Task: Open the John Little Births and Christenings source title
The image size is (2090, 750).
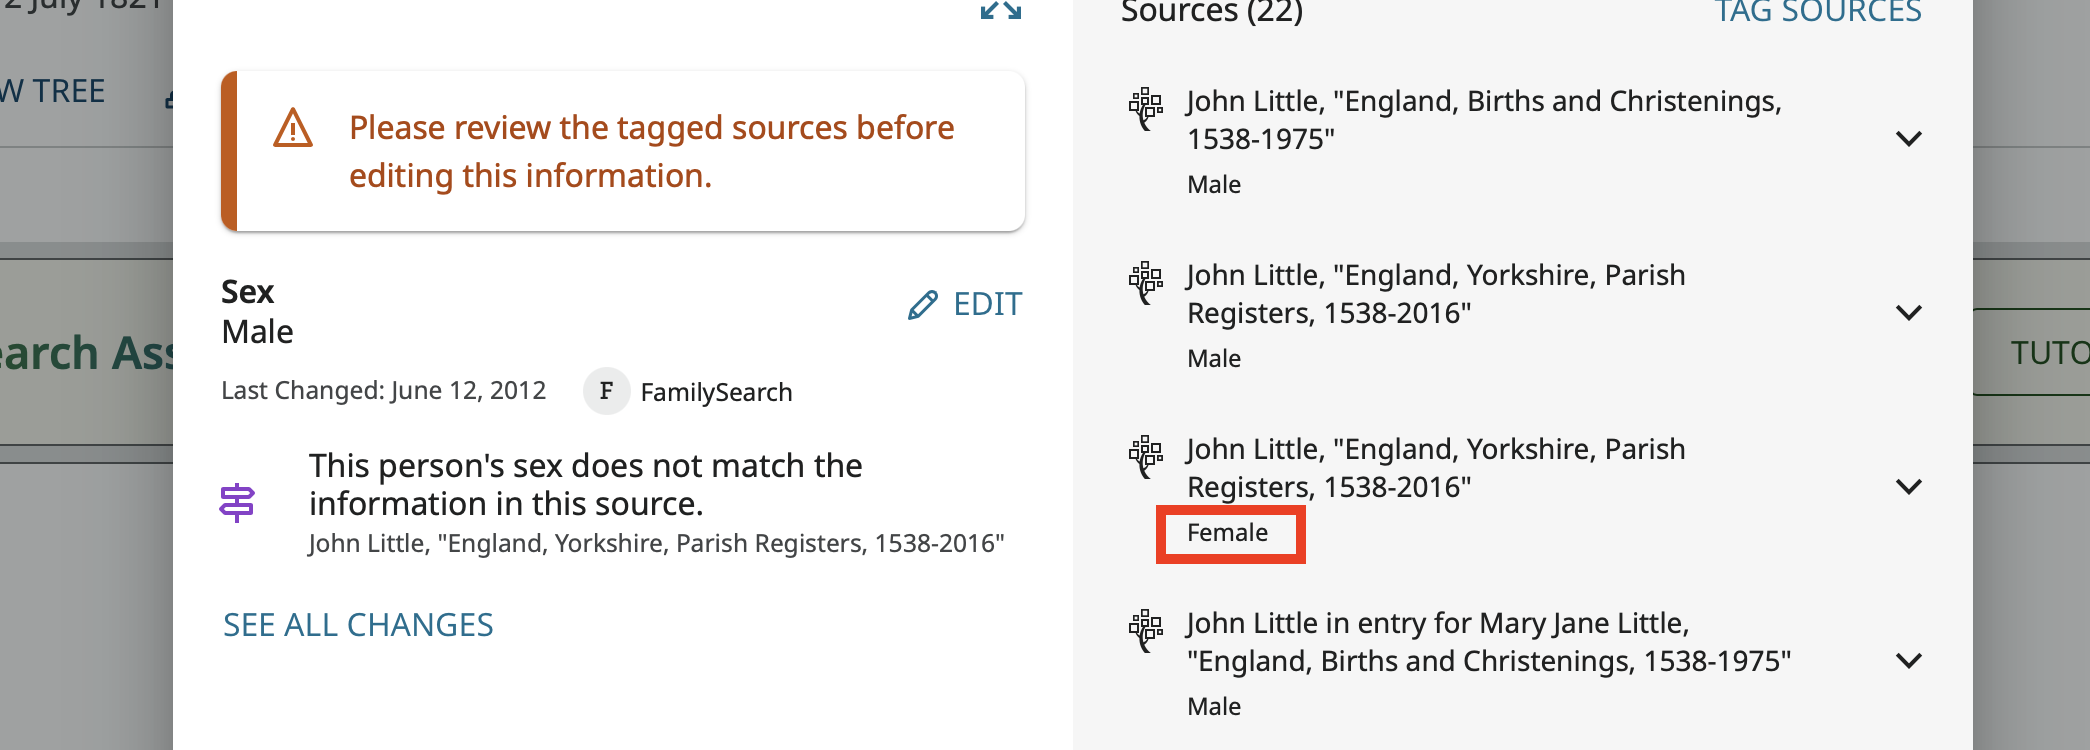Action: pyautogui.click(x=1484, y=120)
